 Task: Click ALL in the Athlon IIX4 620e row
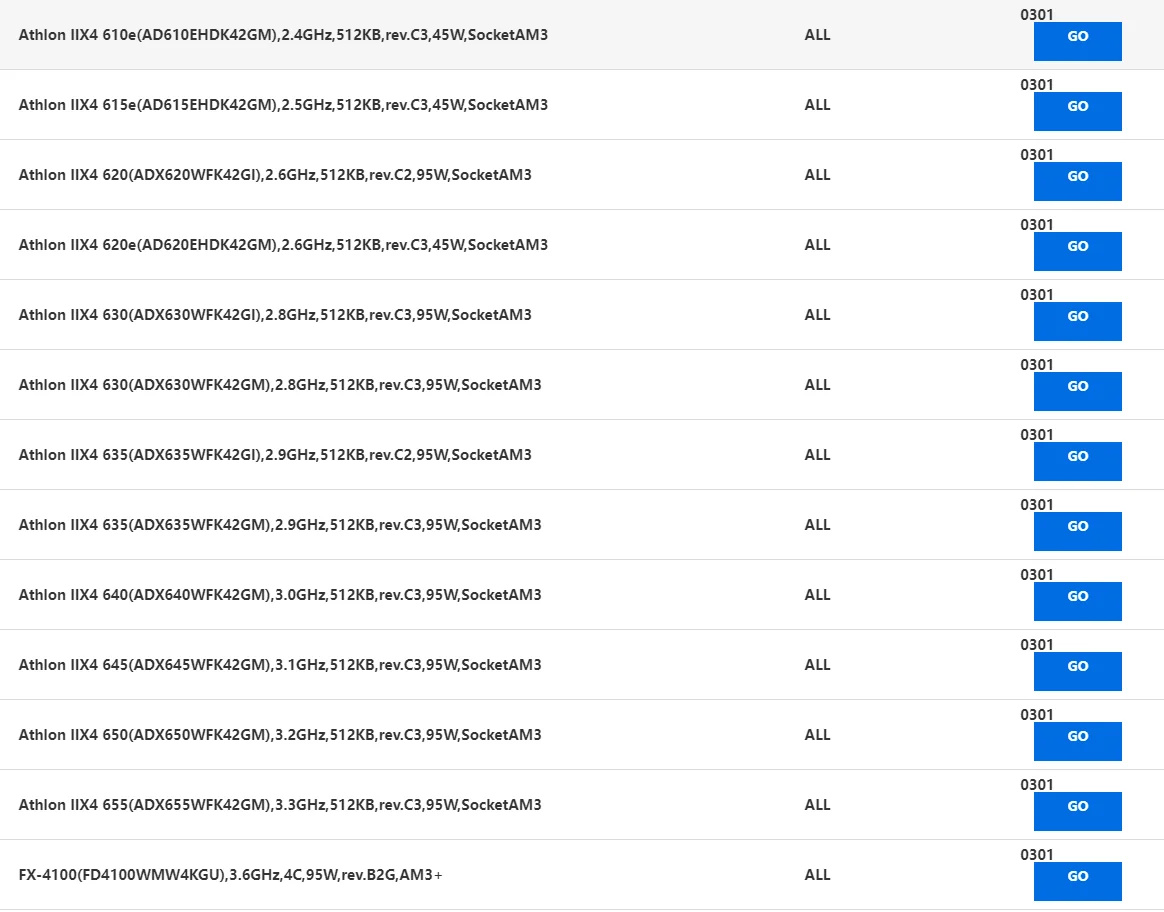pos(817,245)
